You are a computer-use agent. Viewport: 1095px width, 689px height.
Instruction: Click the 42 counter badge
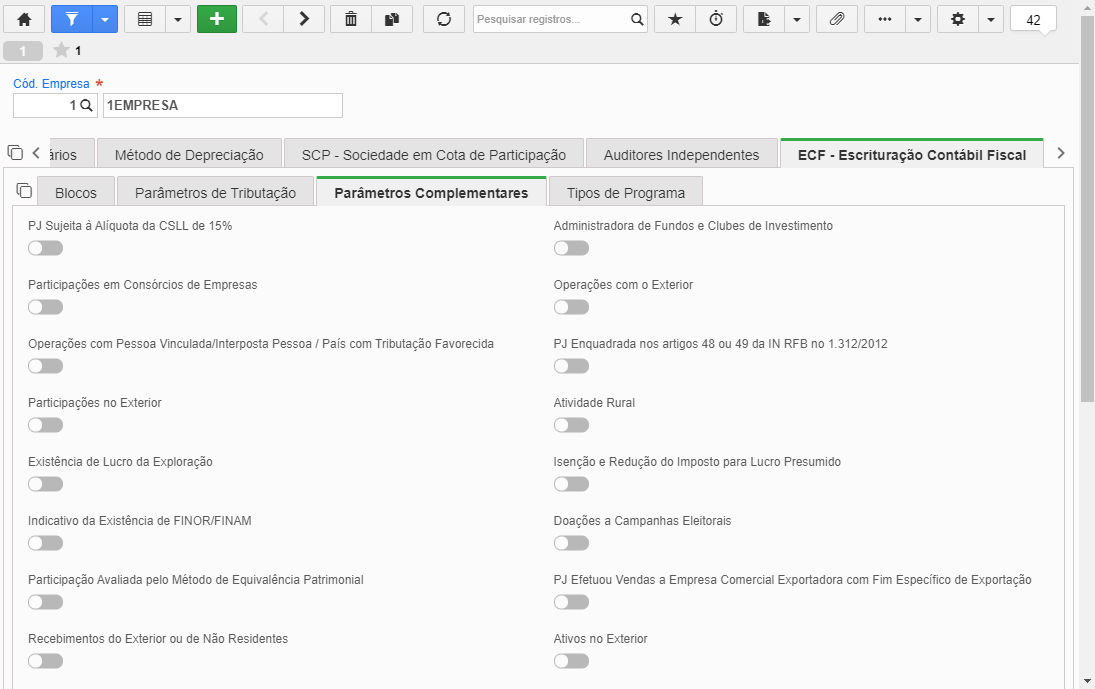[x=1034, y=20]
